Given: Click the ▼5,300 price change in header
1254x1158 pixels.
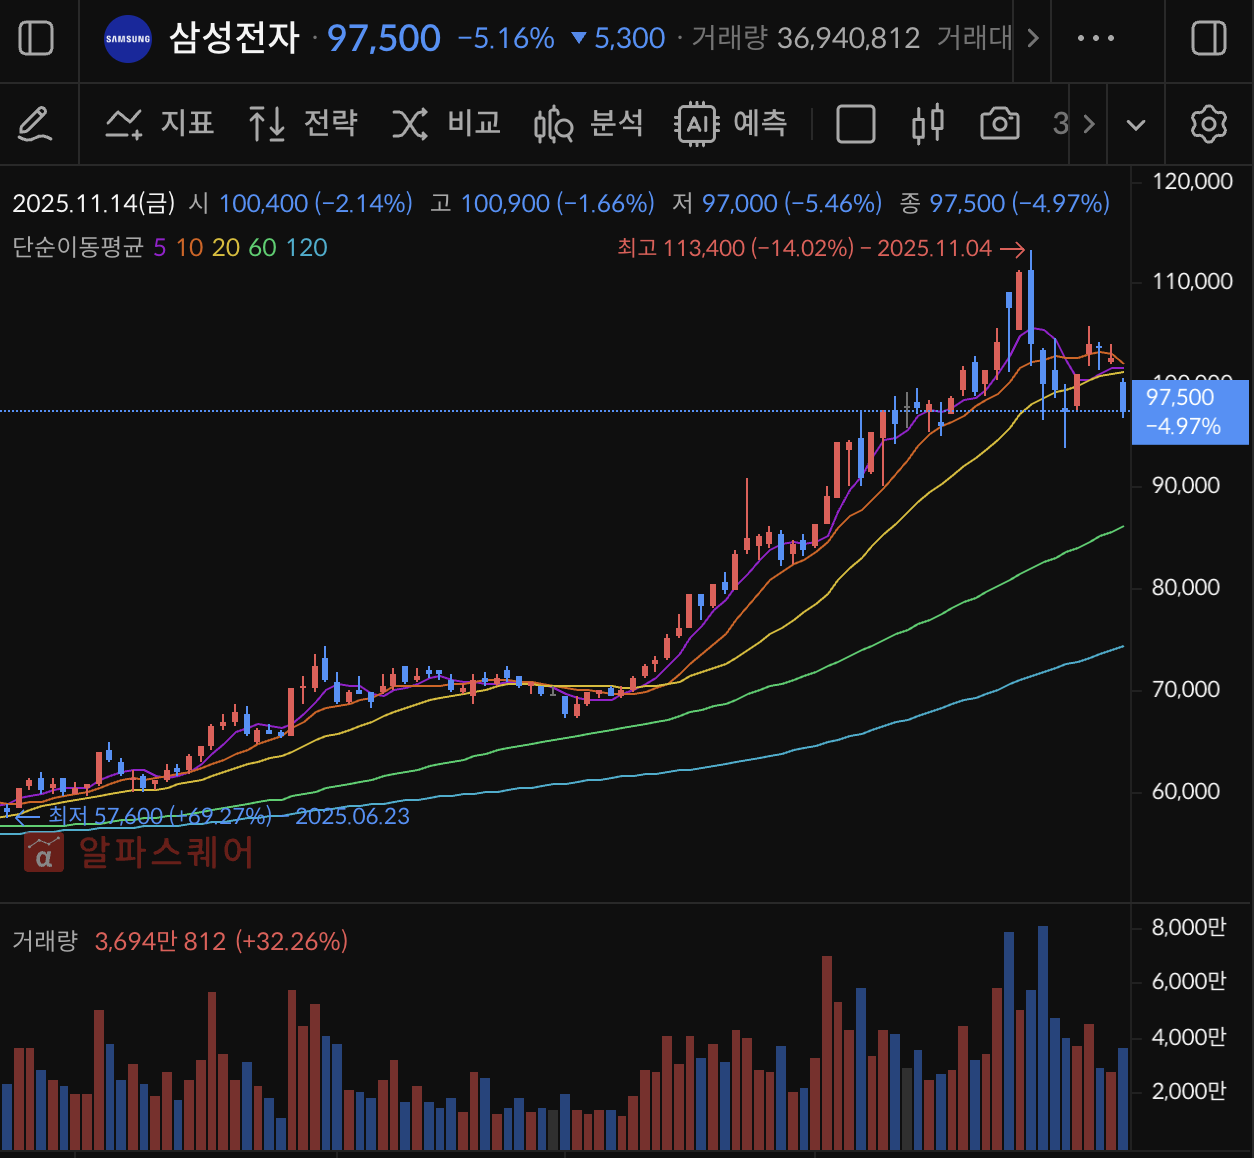Looking at the screenshot, I should pos(618,38).
